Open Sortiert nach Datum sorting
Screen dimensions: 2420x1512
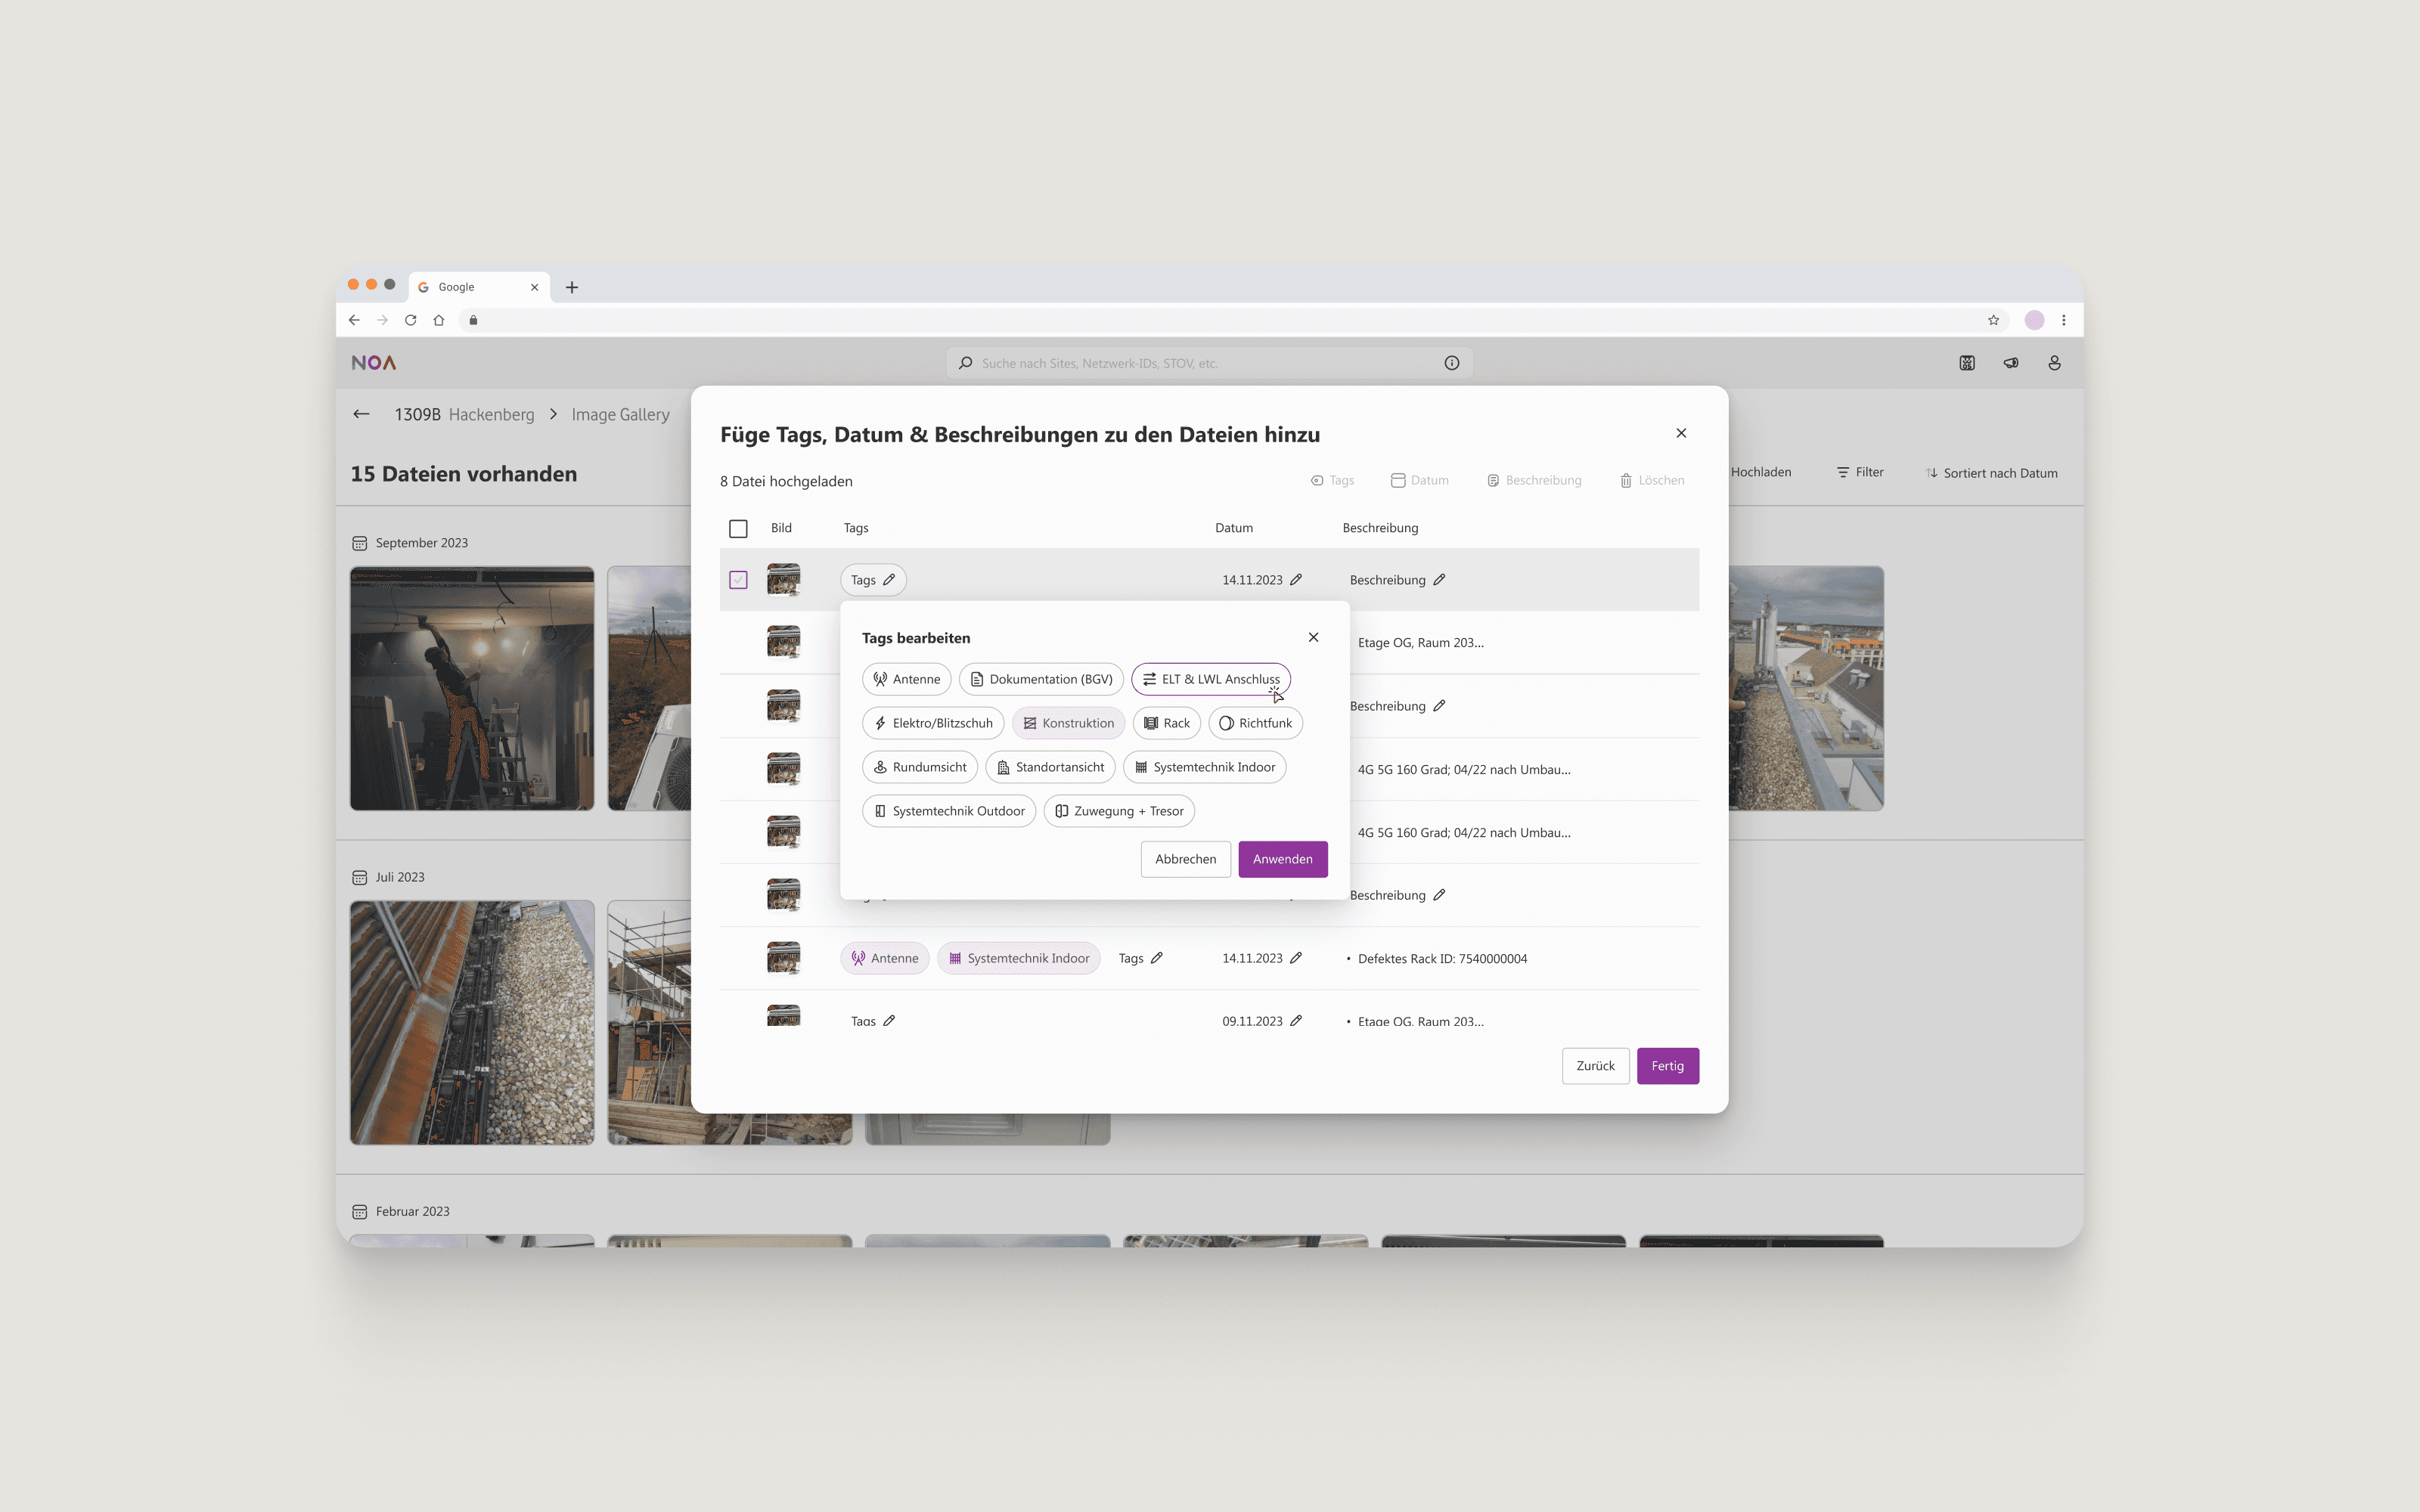click(1991, 473)
